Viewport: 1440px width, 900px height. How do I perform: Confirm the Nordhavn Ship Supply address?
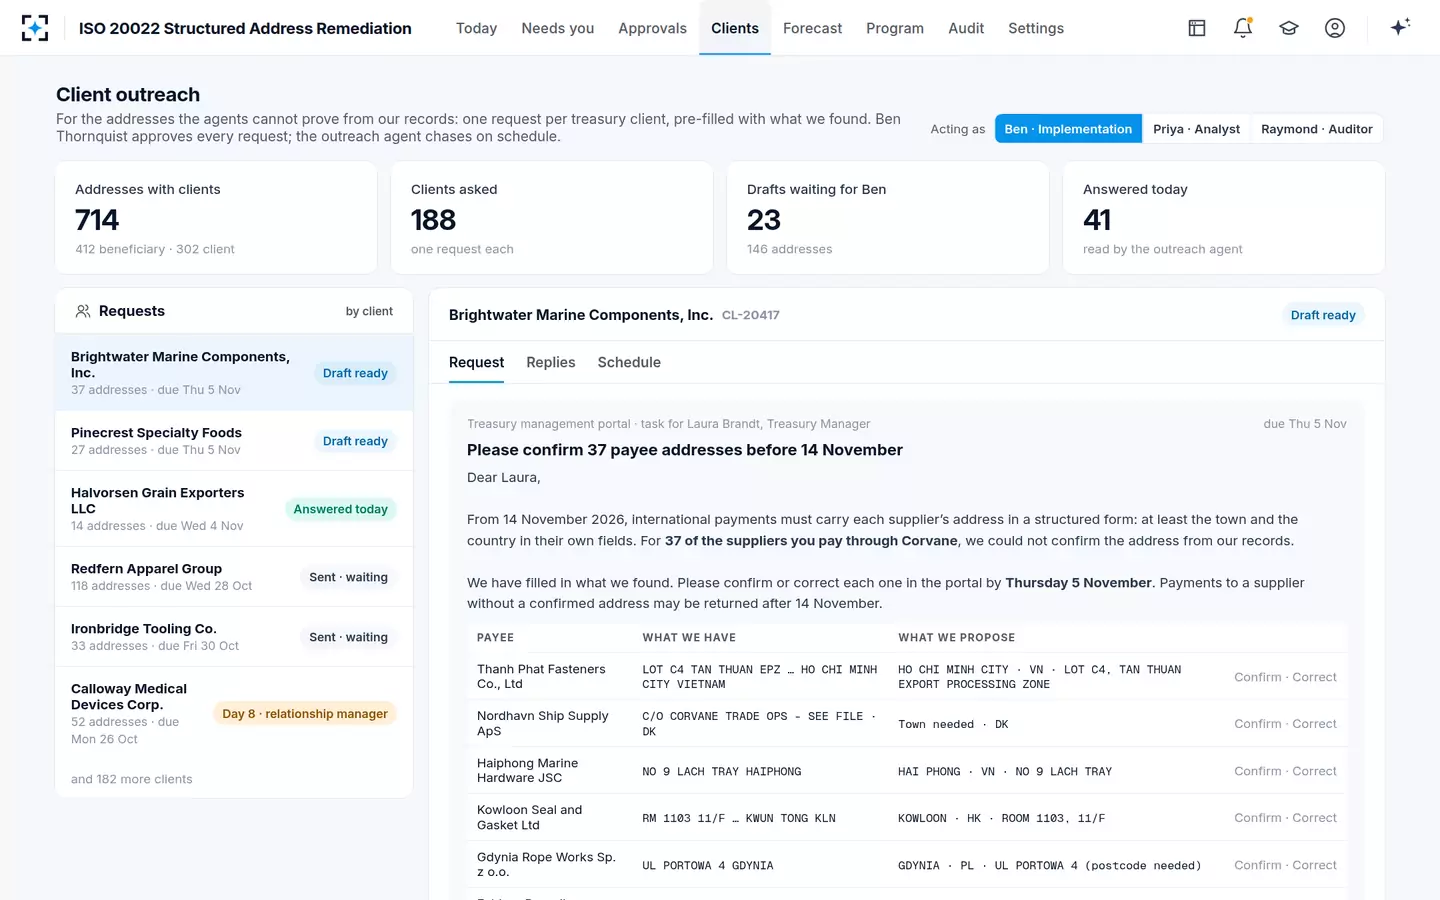pos(1257,724)
